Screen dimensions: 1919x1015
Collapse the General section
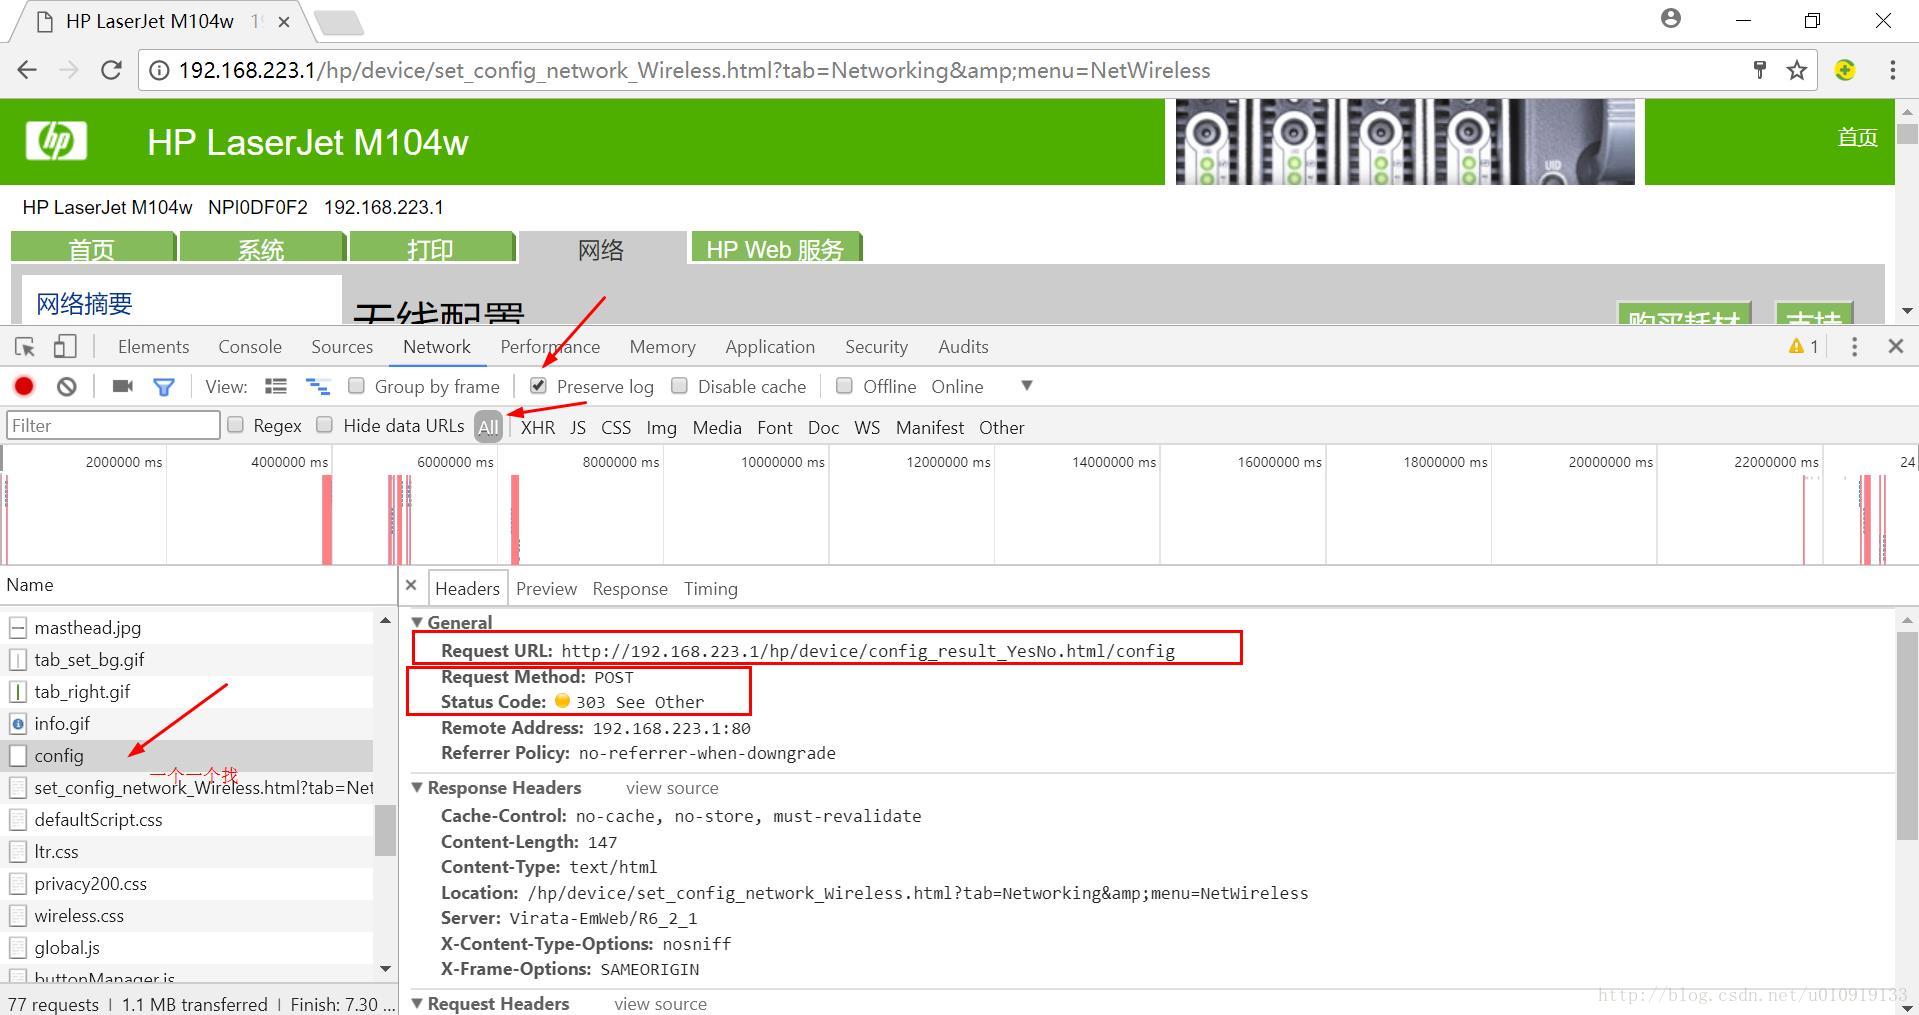[417, 622]
